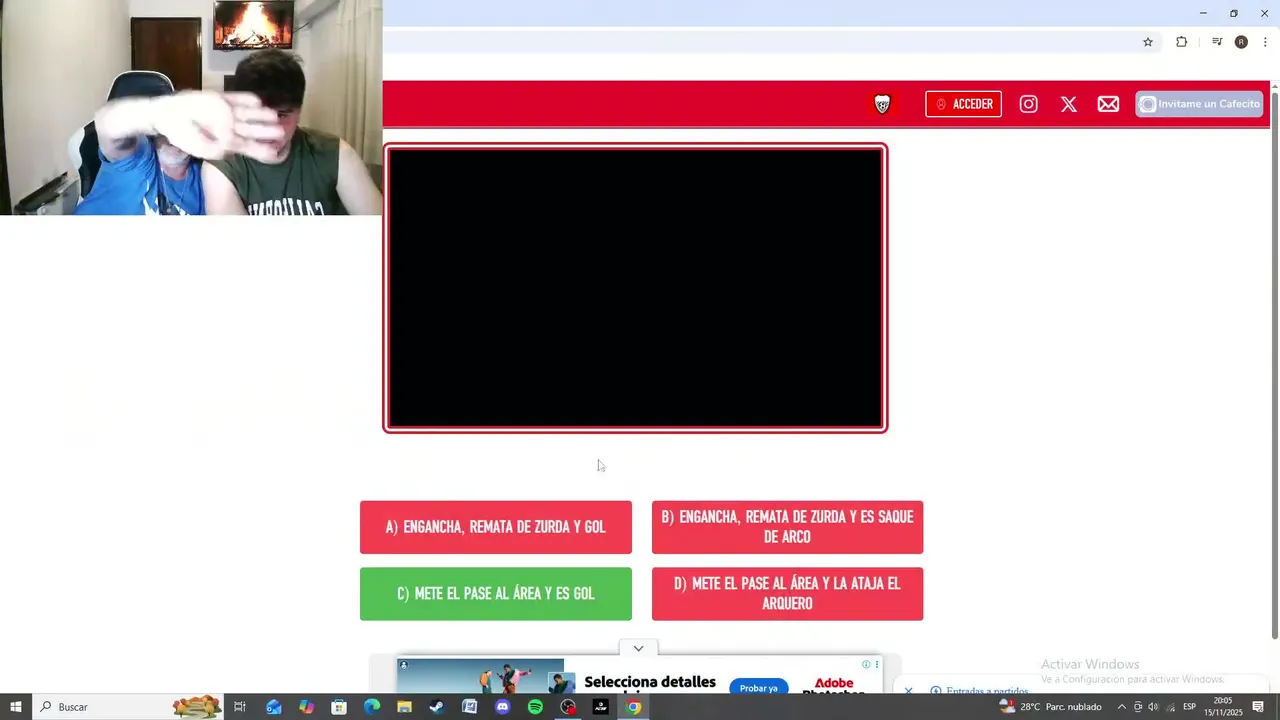Open Steam from the taskbar
The height and width of the screenshot is (720, 1280).
pos(437,707)
